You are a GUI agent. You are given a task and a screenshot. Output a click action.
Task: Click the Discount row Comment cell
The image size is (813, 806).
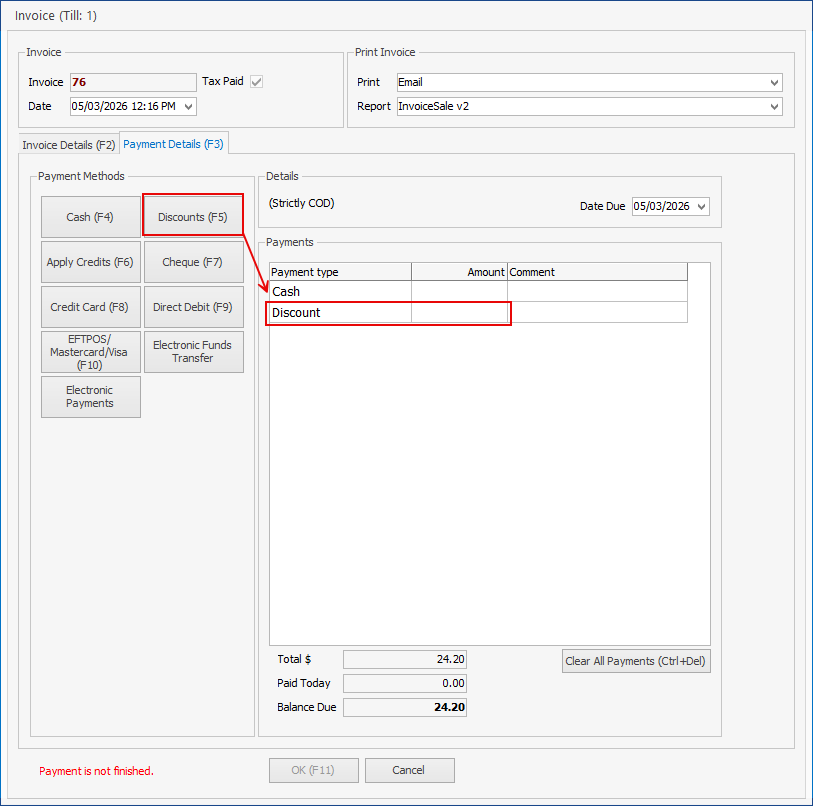(597, 313)
